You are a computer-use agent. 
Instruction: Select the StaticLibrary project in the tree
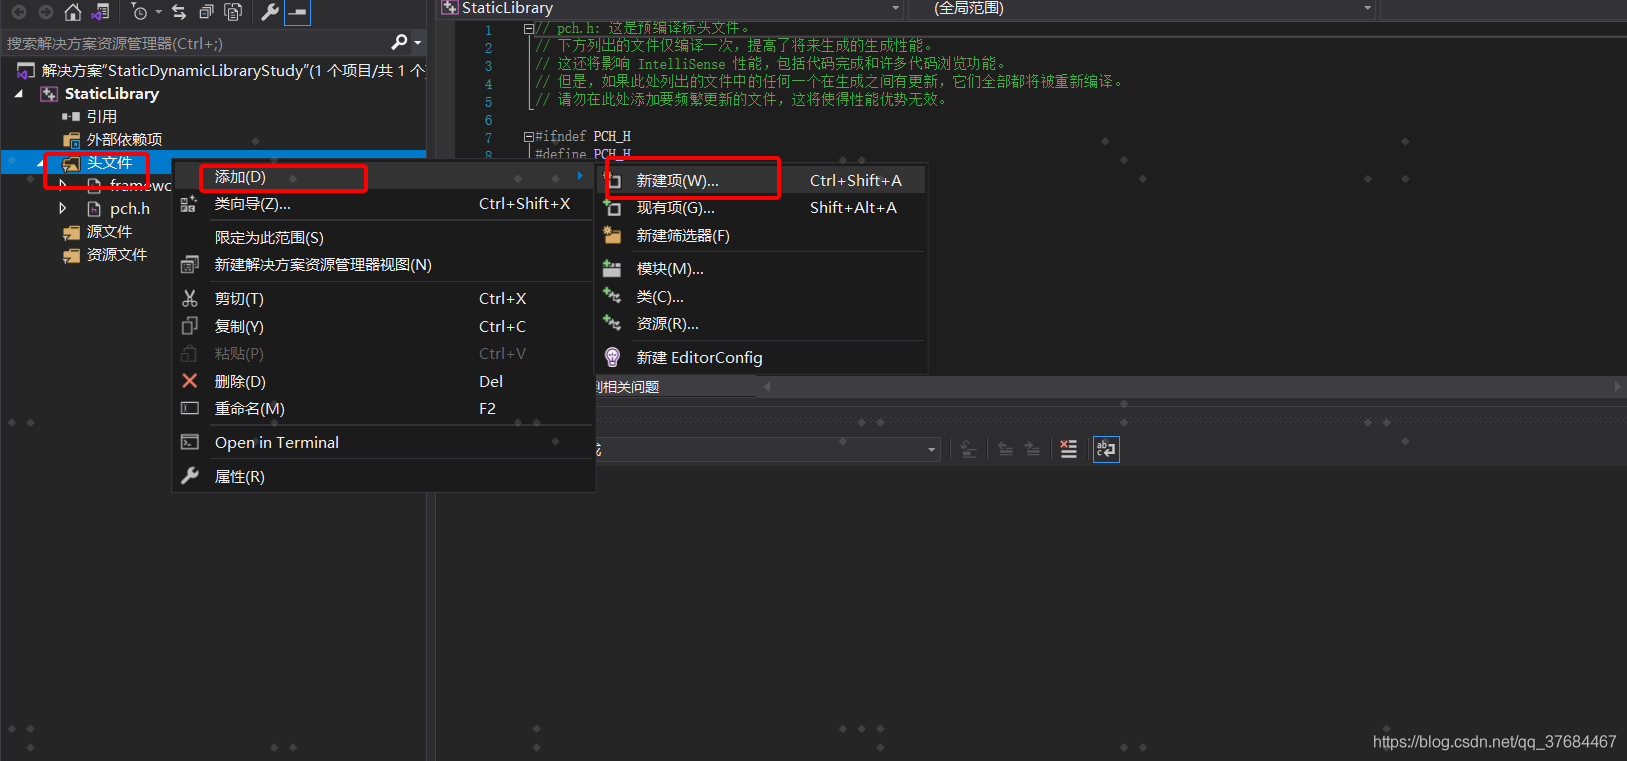111,94
